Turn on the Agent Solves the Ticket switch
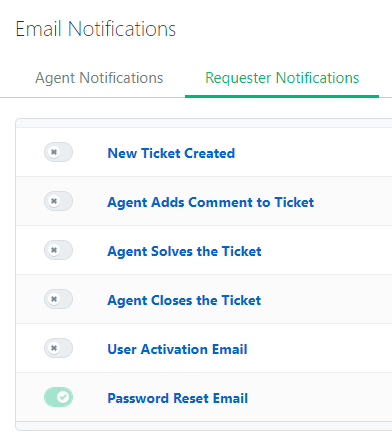392x446 pixels. (58, 250)
